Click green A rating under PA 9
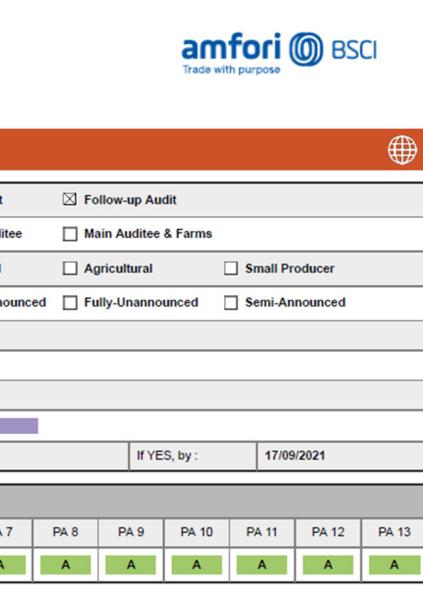The height and width of the screenshot is (600, 423). coord(131,564)
